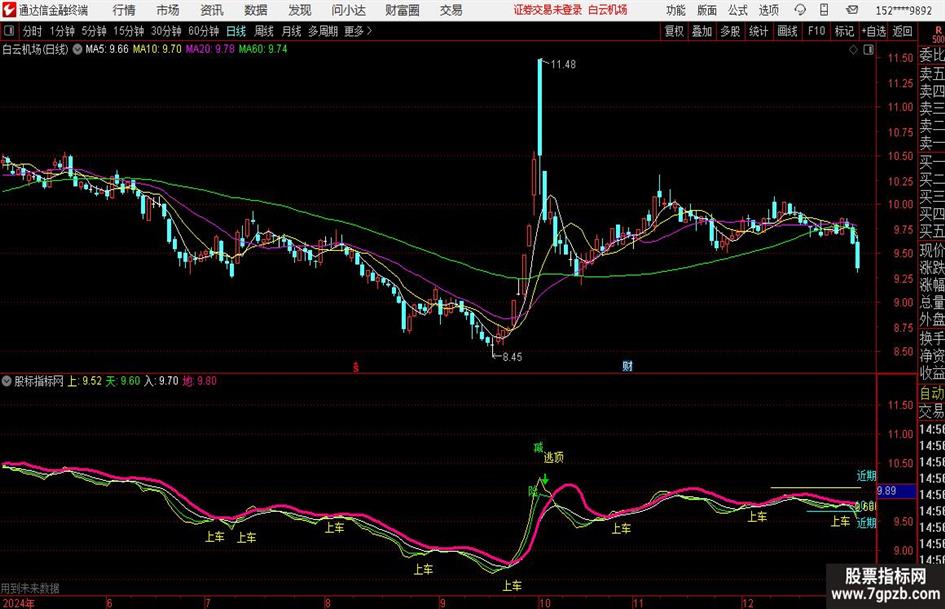Open the 多周期 multi-period view
The image size is (945, 609).
click(323, 31)
